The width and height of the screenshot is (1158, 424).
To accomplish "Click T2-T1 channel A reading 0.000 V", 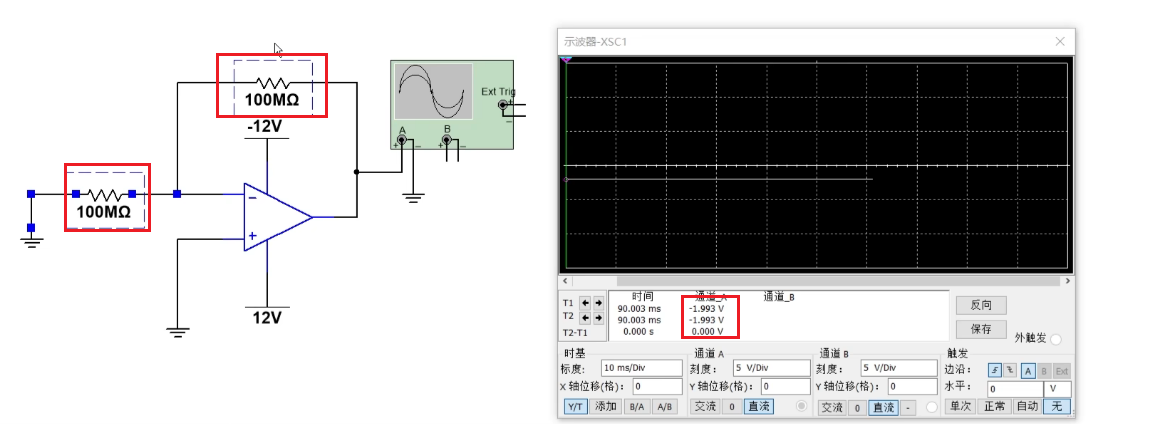I will coord(706,332).
